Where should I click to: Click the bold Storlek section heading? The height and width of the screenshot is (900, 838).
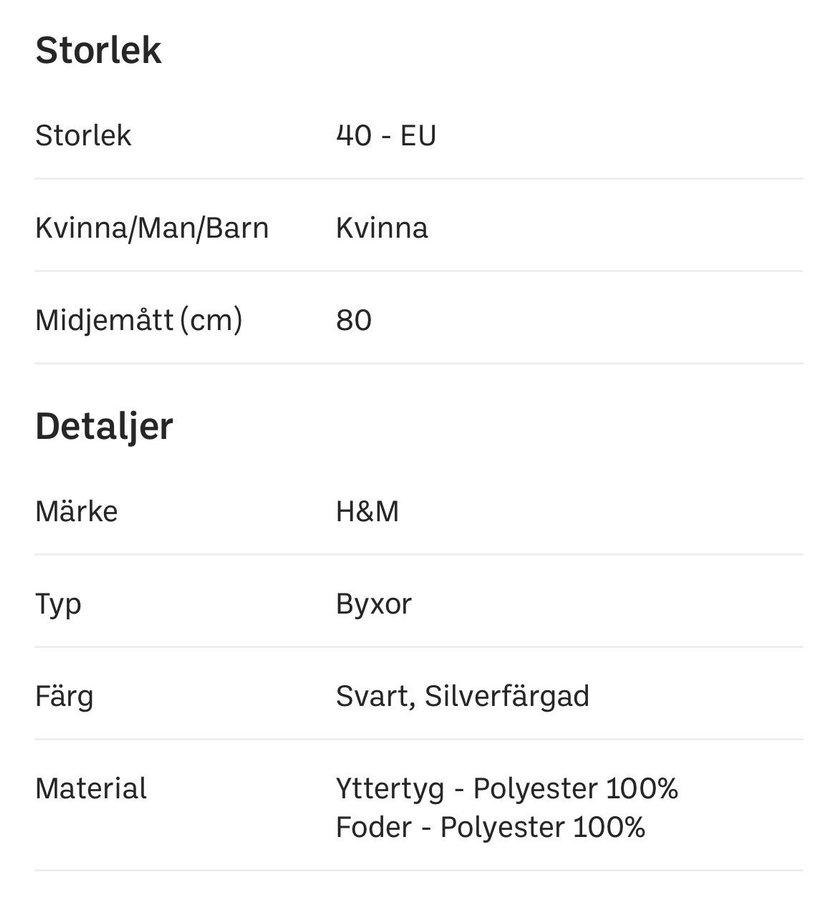click(x=98, y=51)
